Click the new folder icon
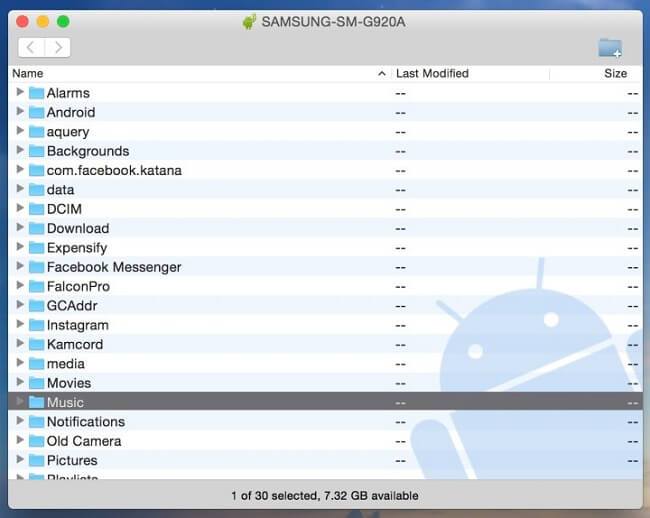Viewport: 650px width, 518px height. point(610,48)
